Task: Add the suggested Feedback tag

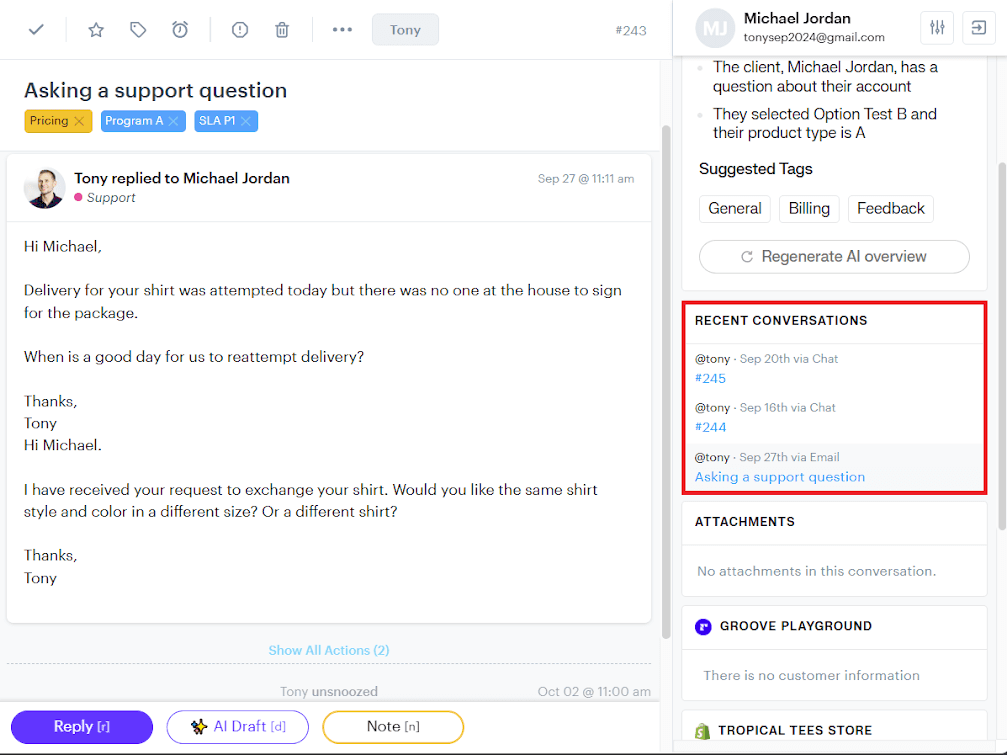Action: (x=890, y=208)
